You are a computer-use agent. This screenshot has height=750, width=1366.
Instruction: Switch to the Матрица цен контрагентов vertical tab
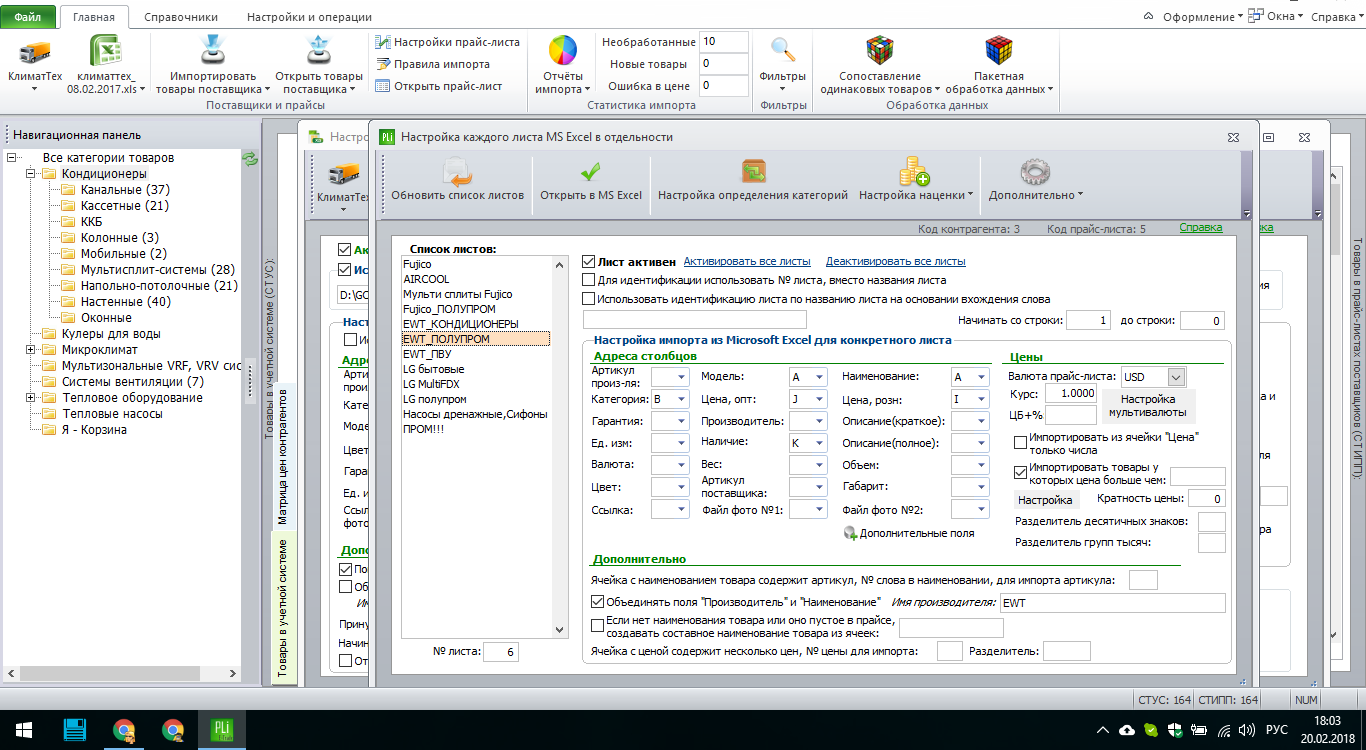[x=282, y=456]
